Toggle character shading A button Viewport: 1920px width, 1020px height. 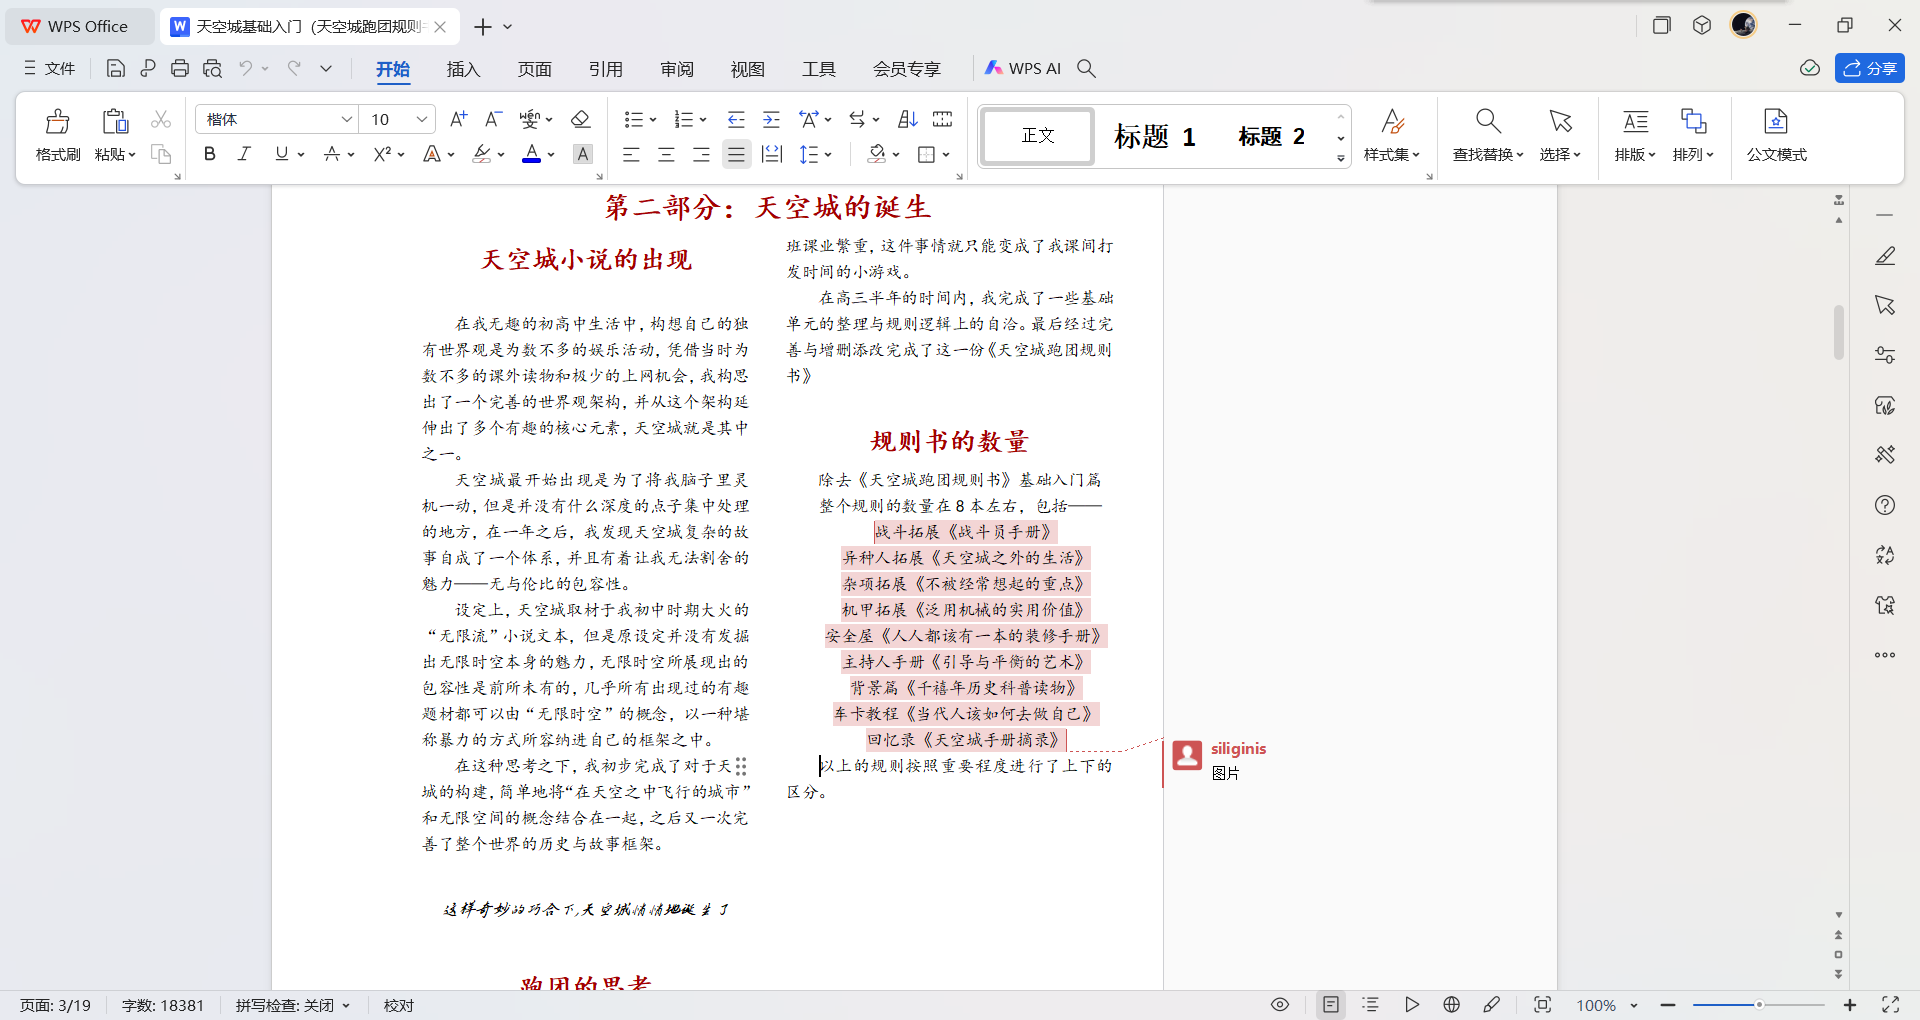pos(583,154)
